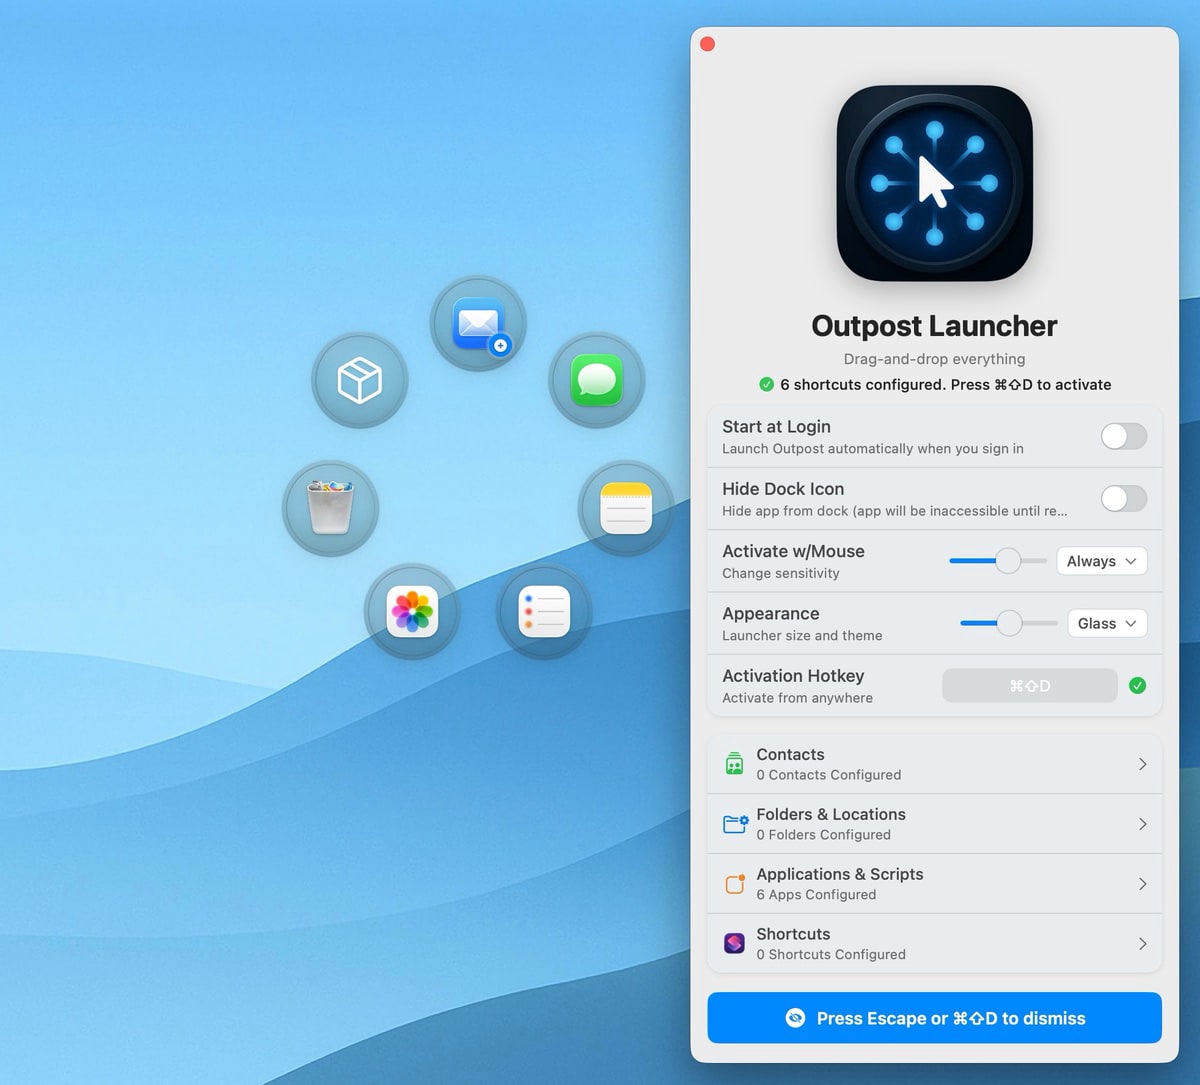This screenshot has height=1085, width=1200.
Task: Open the Glass theme dropdown
Action: pyautogui.click(x=1106, y=623)
